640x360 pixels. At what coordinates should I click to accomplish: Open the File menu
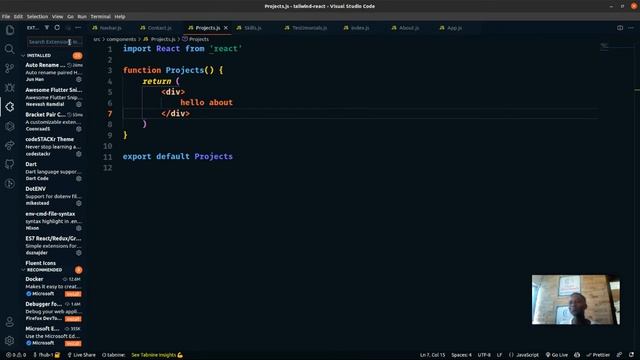pos(6,16)
